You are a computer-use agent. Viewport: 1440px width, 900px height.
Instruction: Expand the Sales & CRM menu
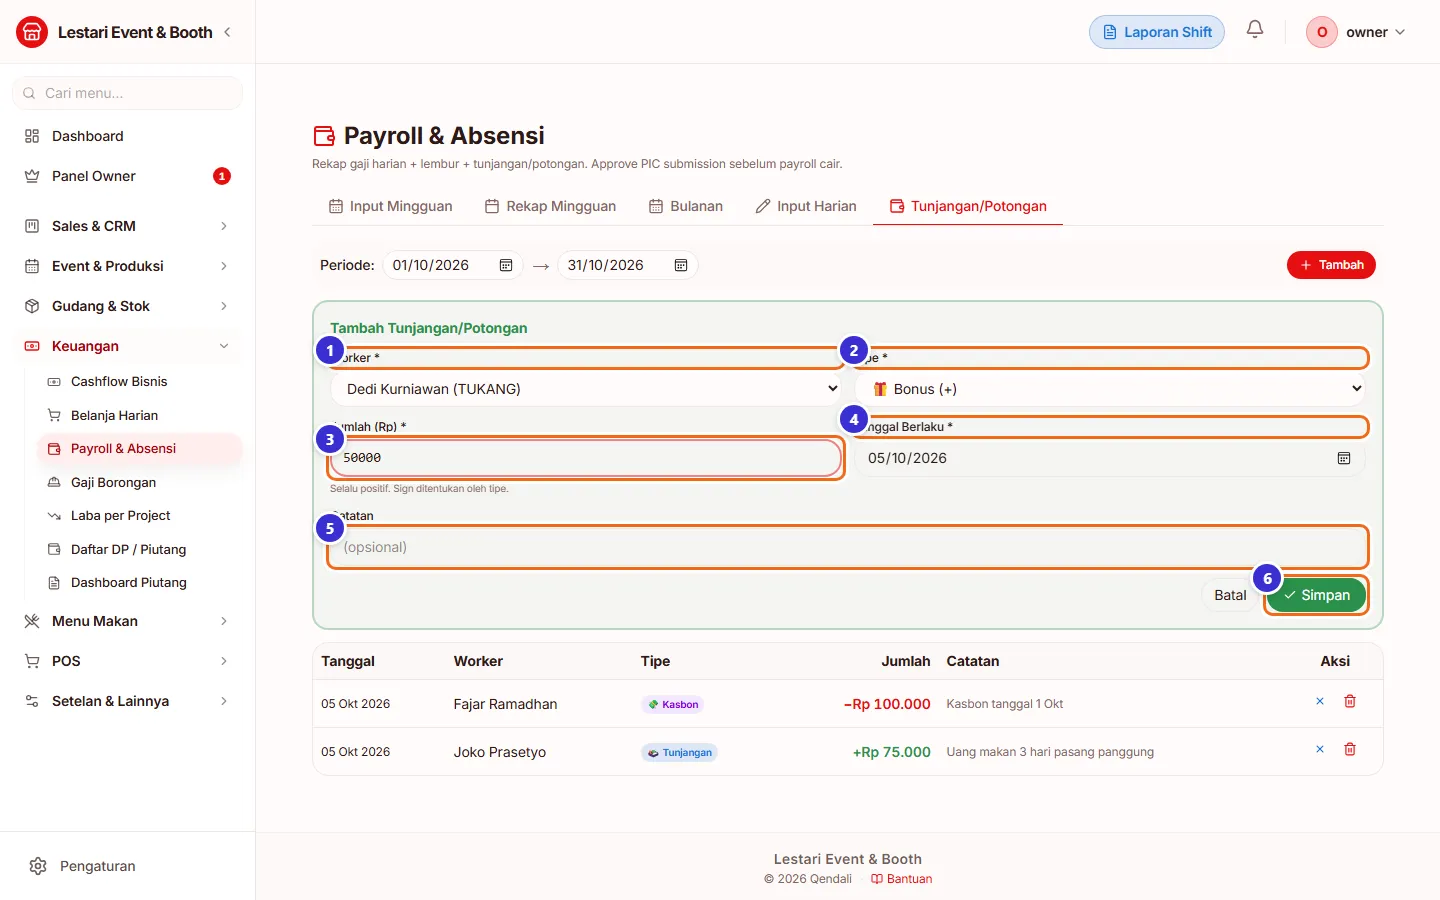tap(127, 226)
